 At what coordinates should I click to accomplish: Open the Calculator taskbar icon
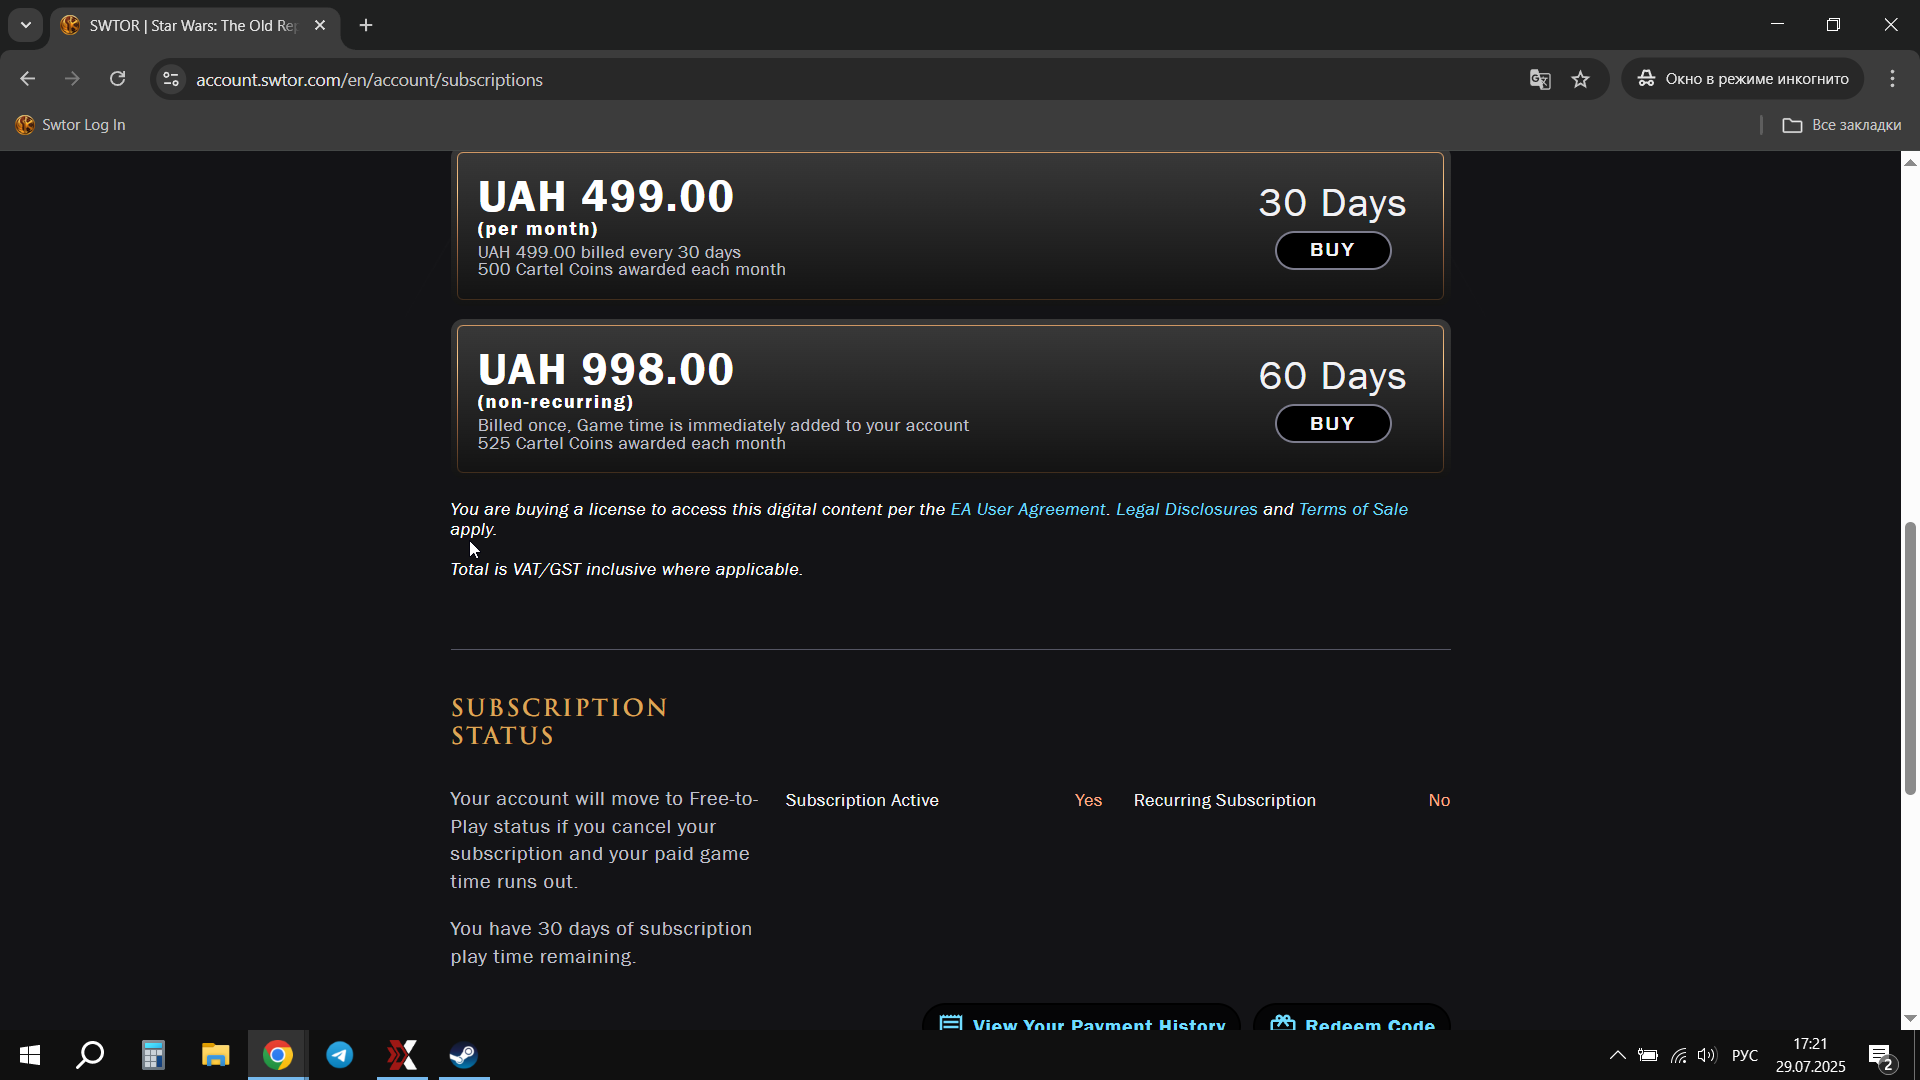[x=153, y=1055]
